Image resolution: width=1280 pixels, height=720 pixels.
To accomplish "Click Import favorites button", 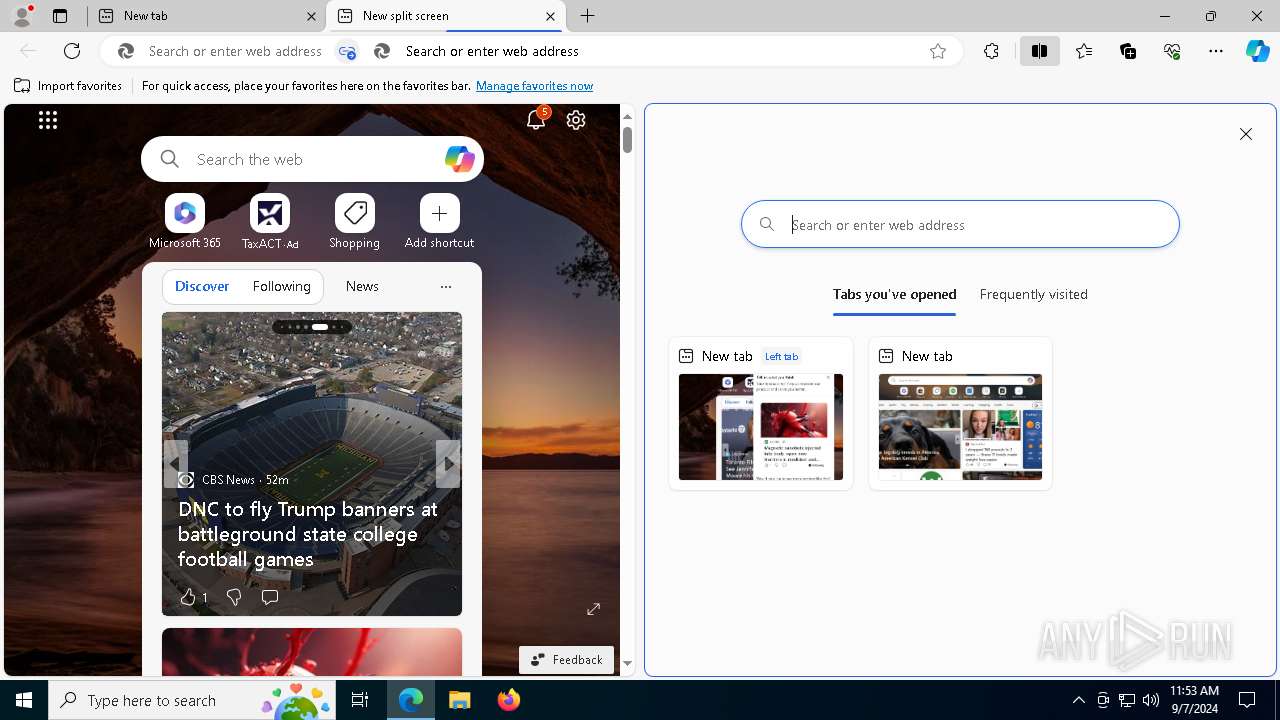I will point(68,86).
